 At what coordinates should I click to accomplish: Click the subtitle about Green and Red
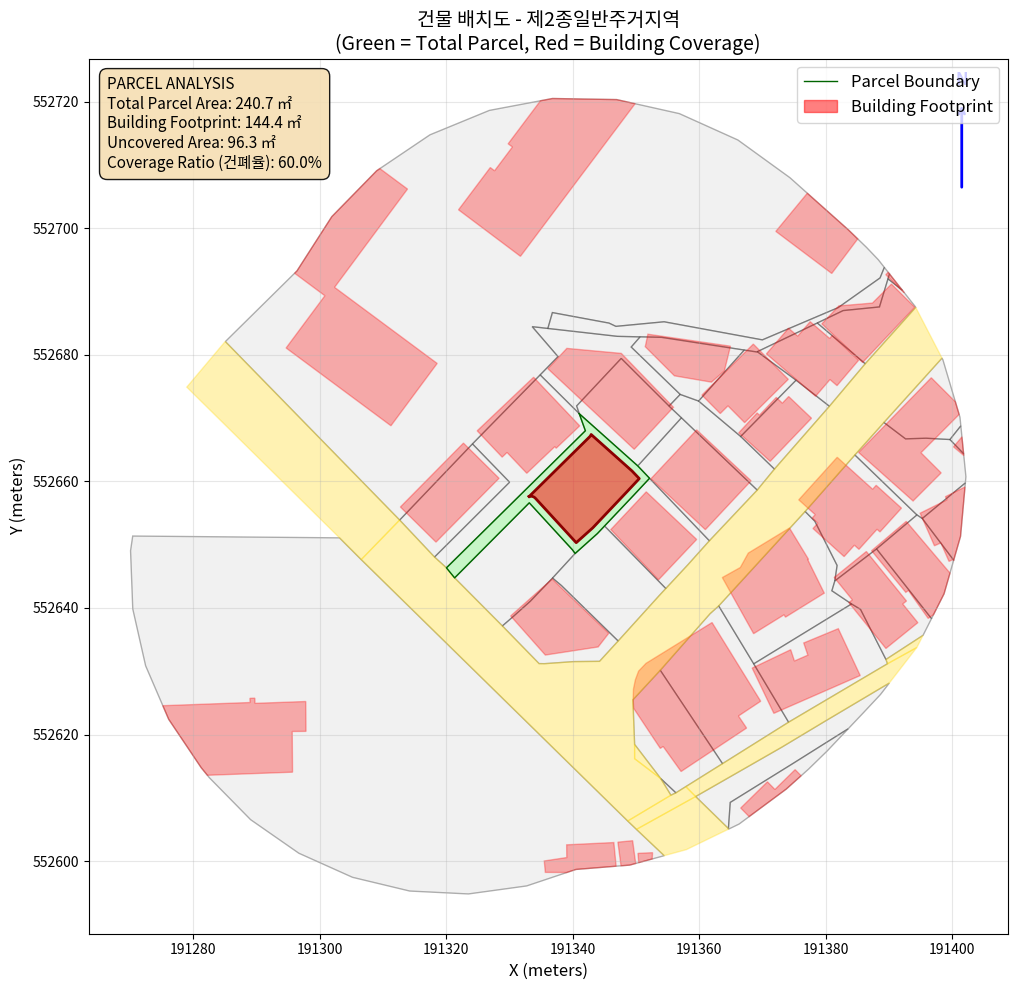pyautogui.click(x=547, y=43)
